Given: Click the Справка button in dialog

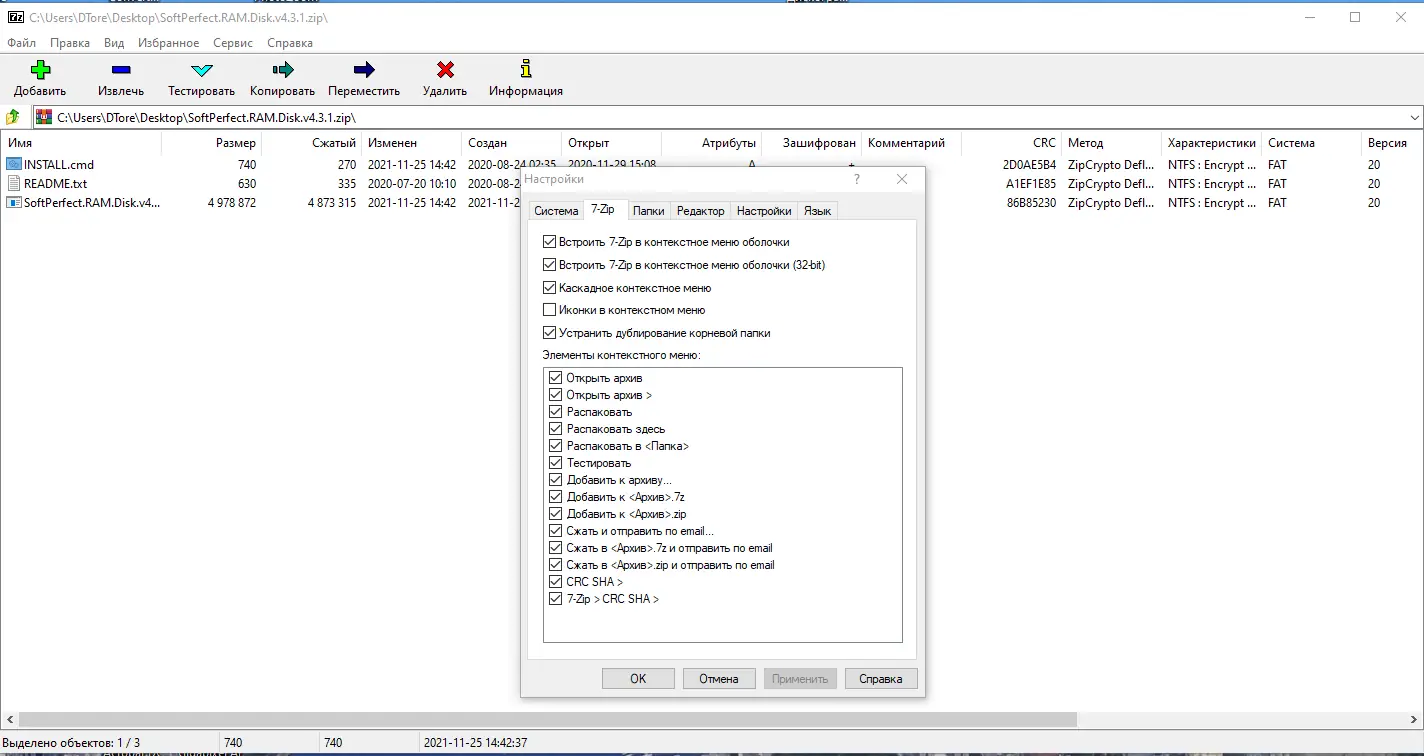Looking at the screenshot, I should click(881, 679).
